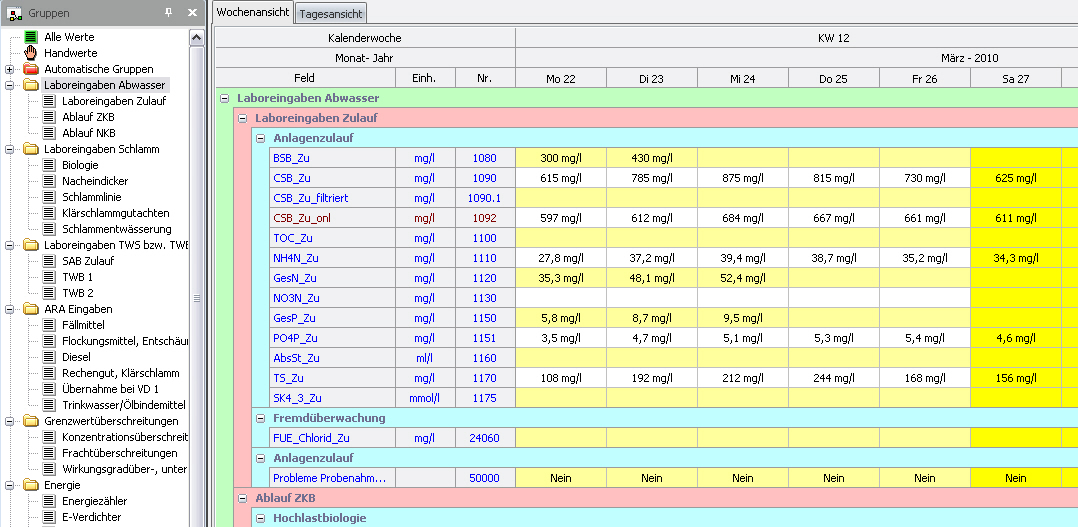Expand the Automatische Gruppen tree node
Screen dimensions: 1078x527
(x=9, y=69)
